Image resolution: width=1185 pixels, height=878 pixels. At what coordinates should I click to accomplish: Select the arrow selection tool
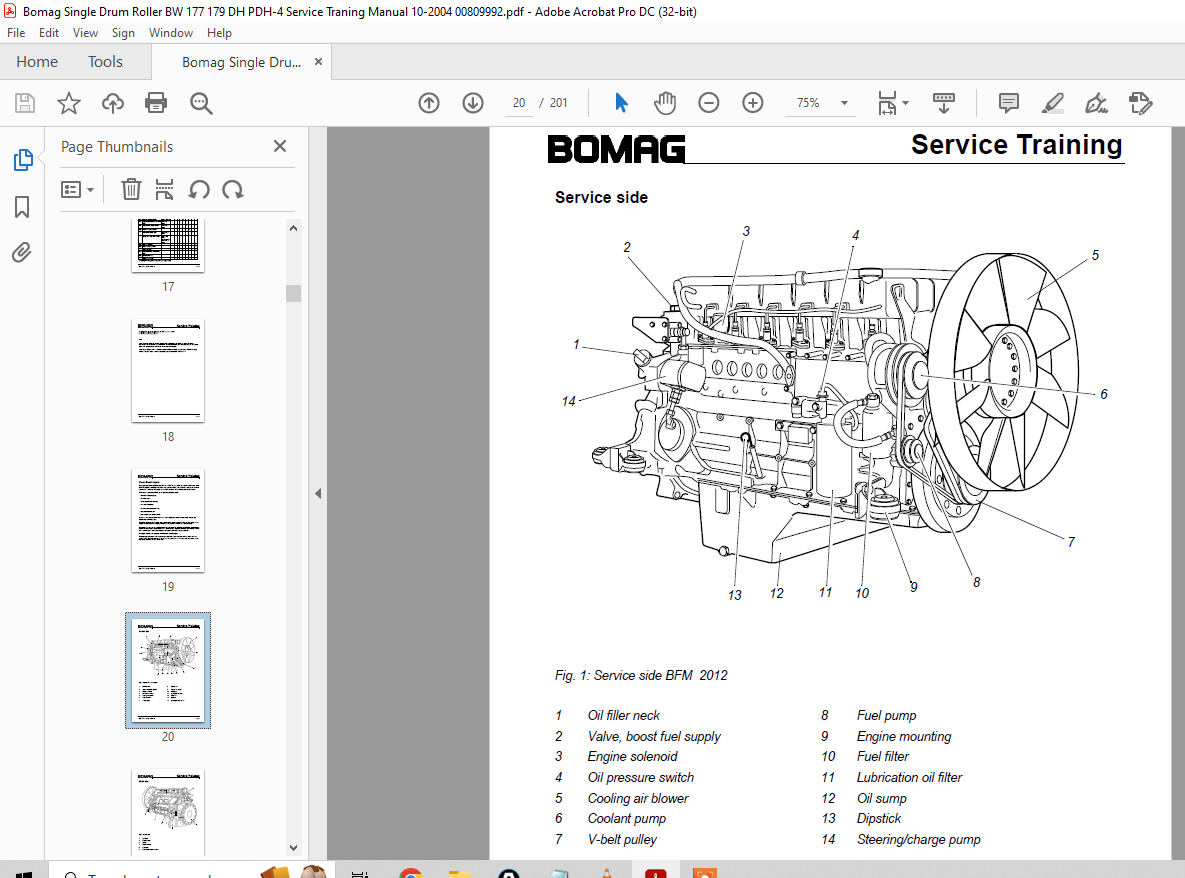point(621,103)
